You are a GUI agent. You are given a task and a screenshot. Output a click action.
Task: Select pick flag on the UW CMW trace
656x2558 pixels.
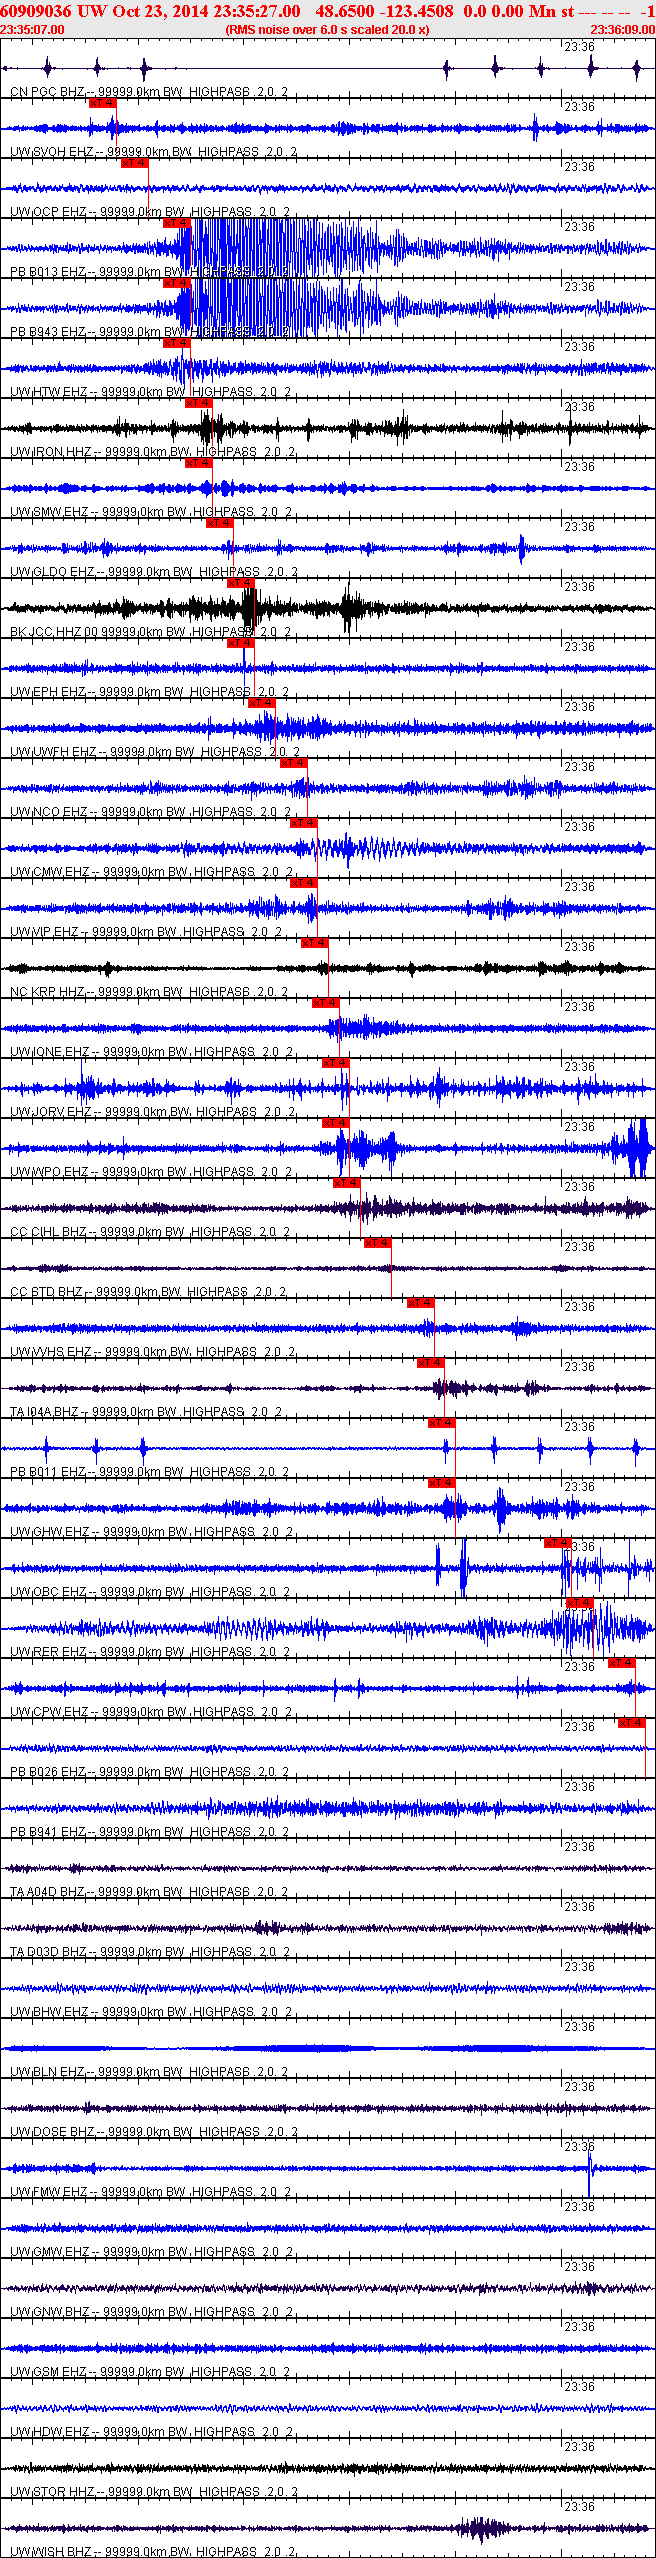304,823
